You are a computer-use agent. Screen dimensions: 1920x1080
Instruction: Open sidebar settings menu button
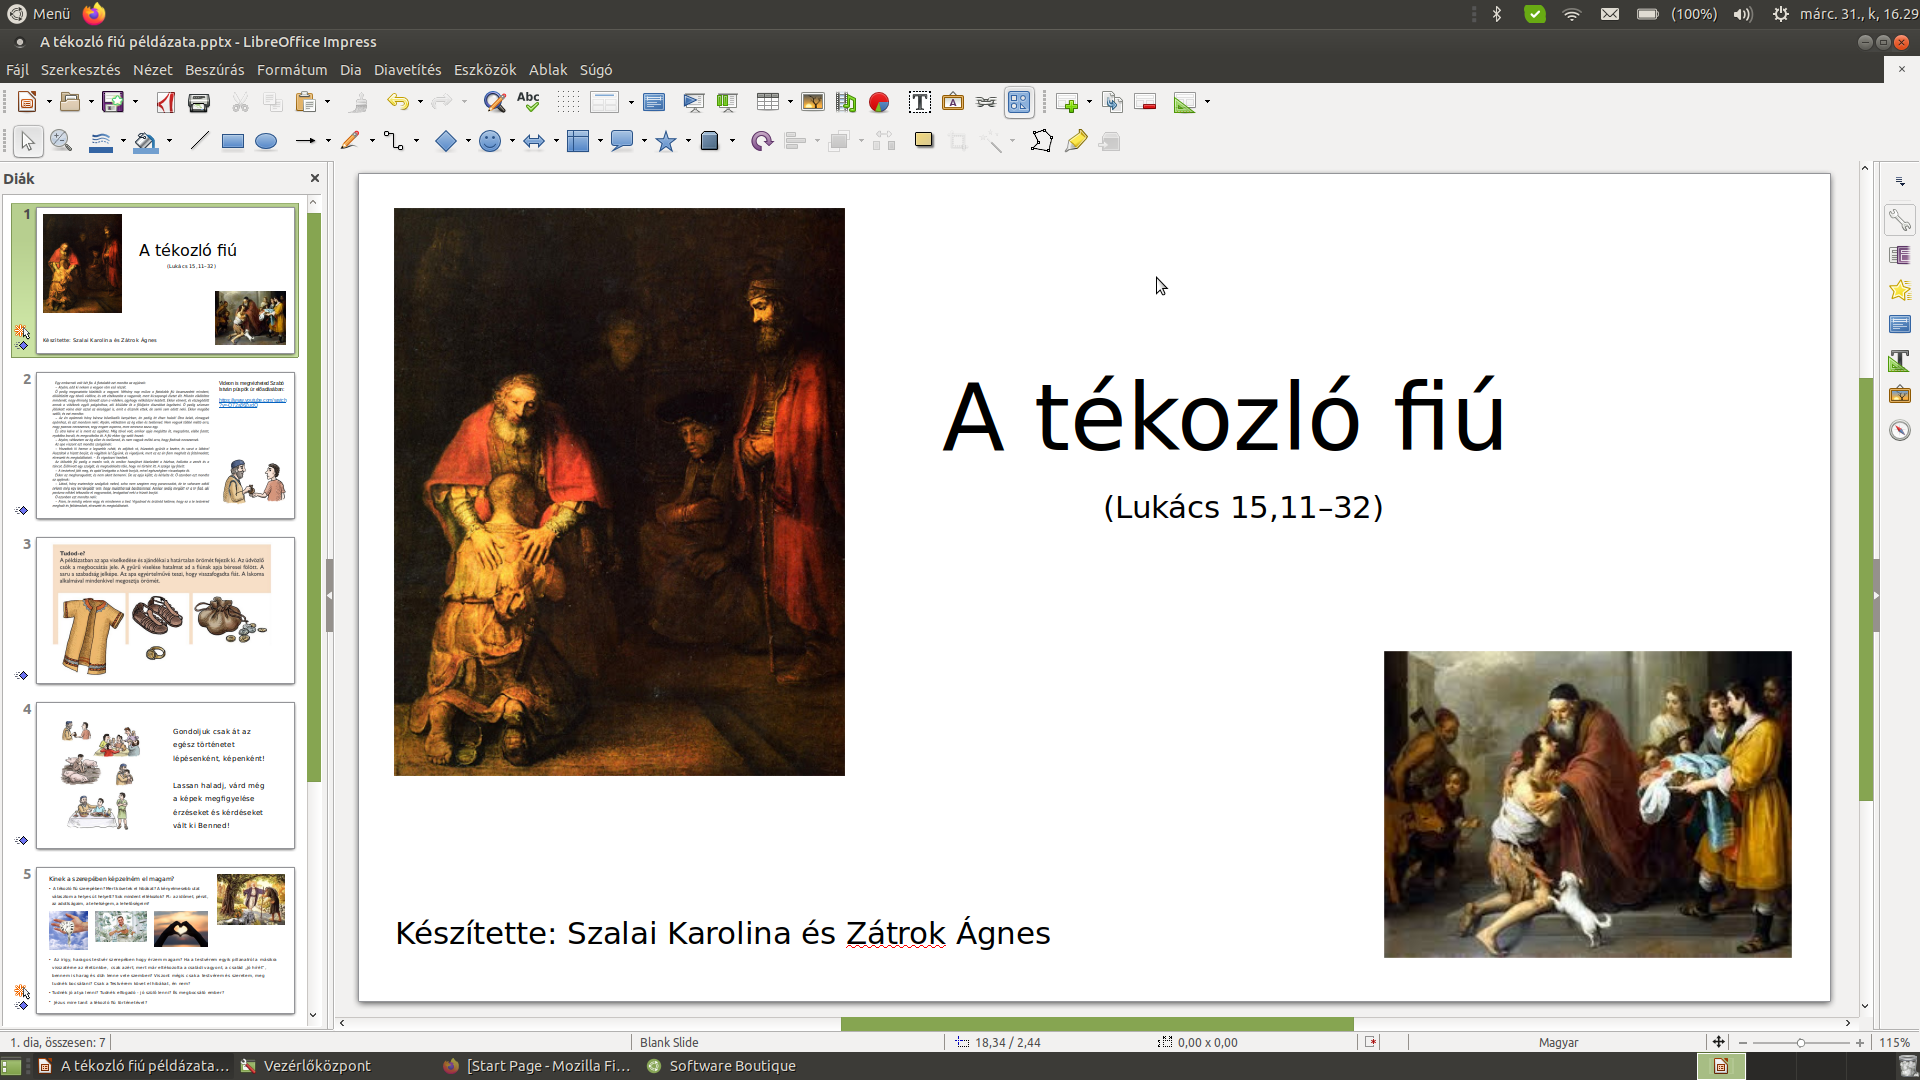click(x=1900, y=181)
